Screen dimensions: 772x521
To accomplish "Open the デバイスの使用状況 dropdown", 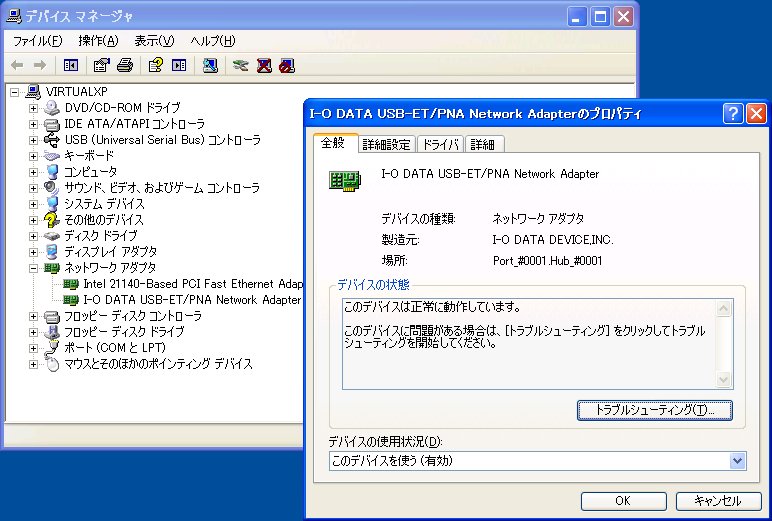I will (x=737, y=461).
